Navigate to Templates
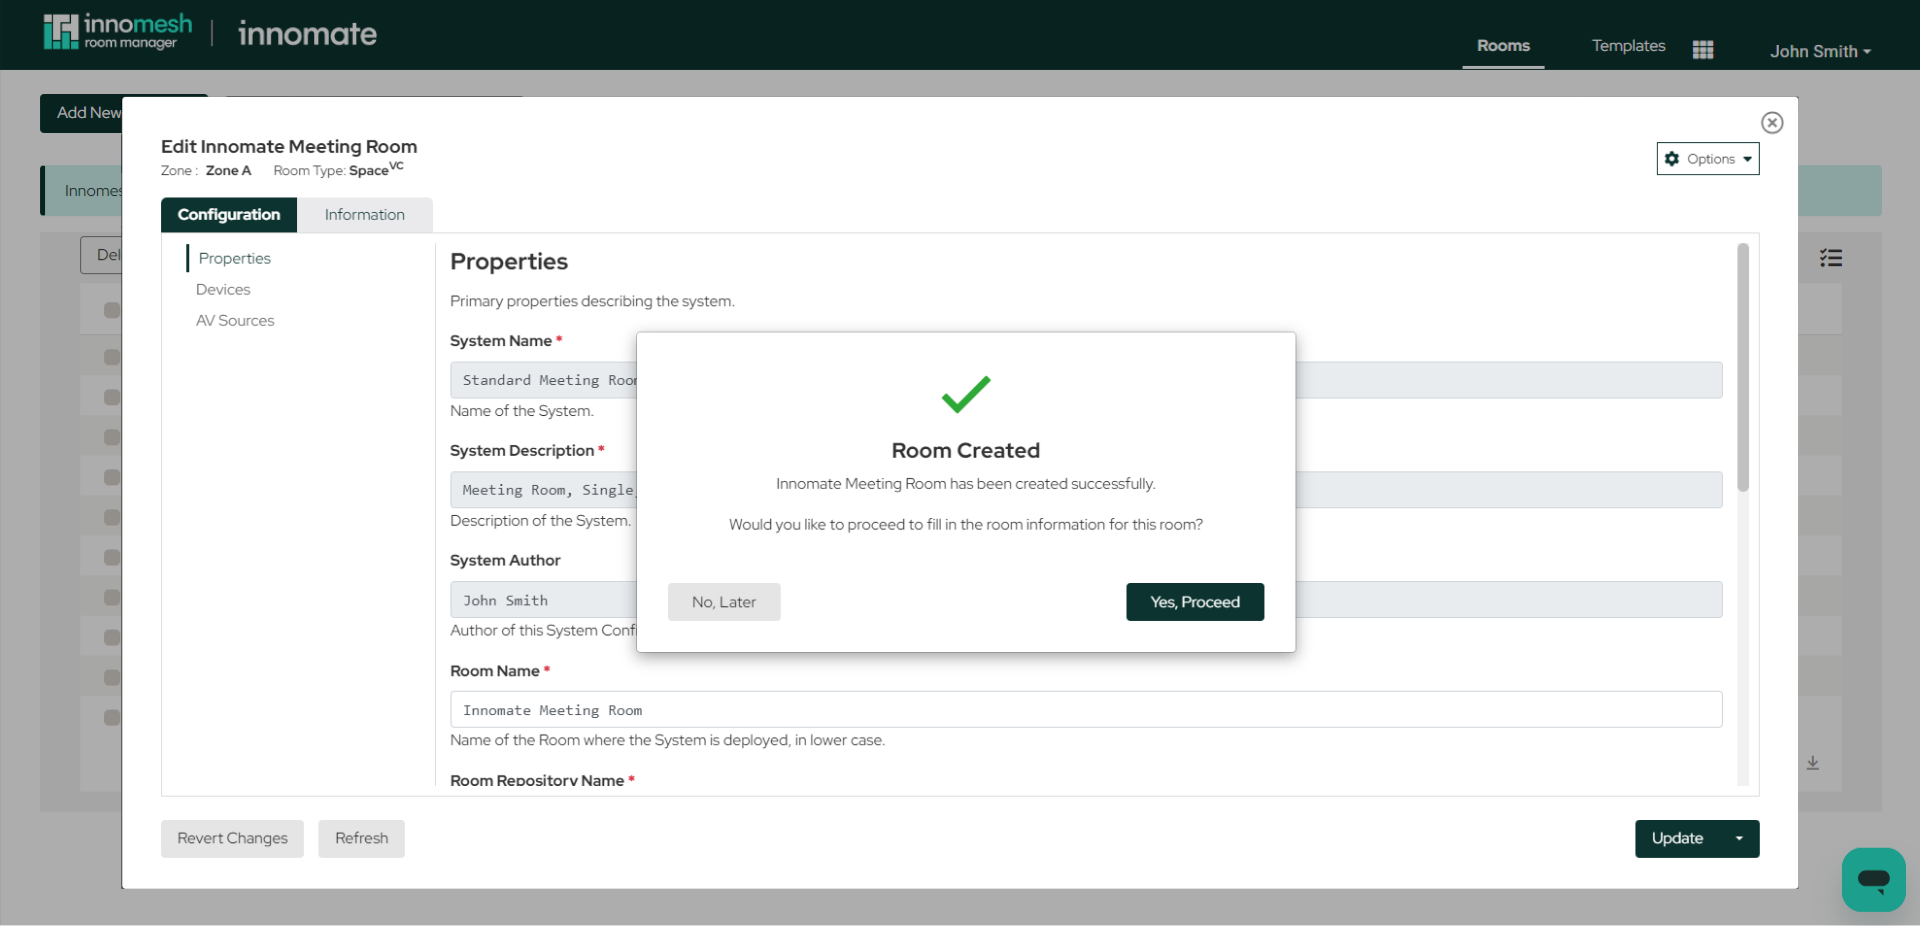Screen dimensions: 1920x926 [x=1628, y=46]
